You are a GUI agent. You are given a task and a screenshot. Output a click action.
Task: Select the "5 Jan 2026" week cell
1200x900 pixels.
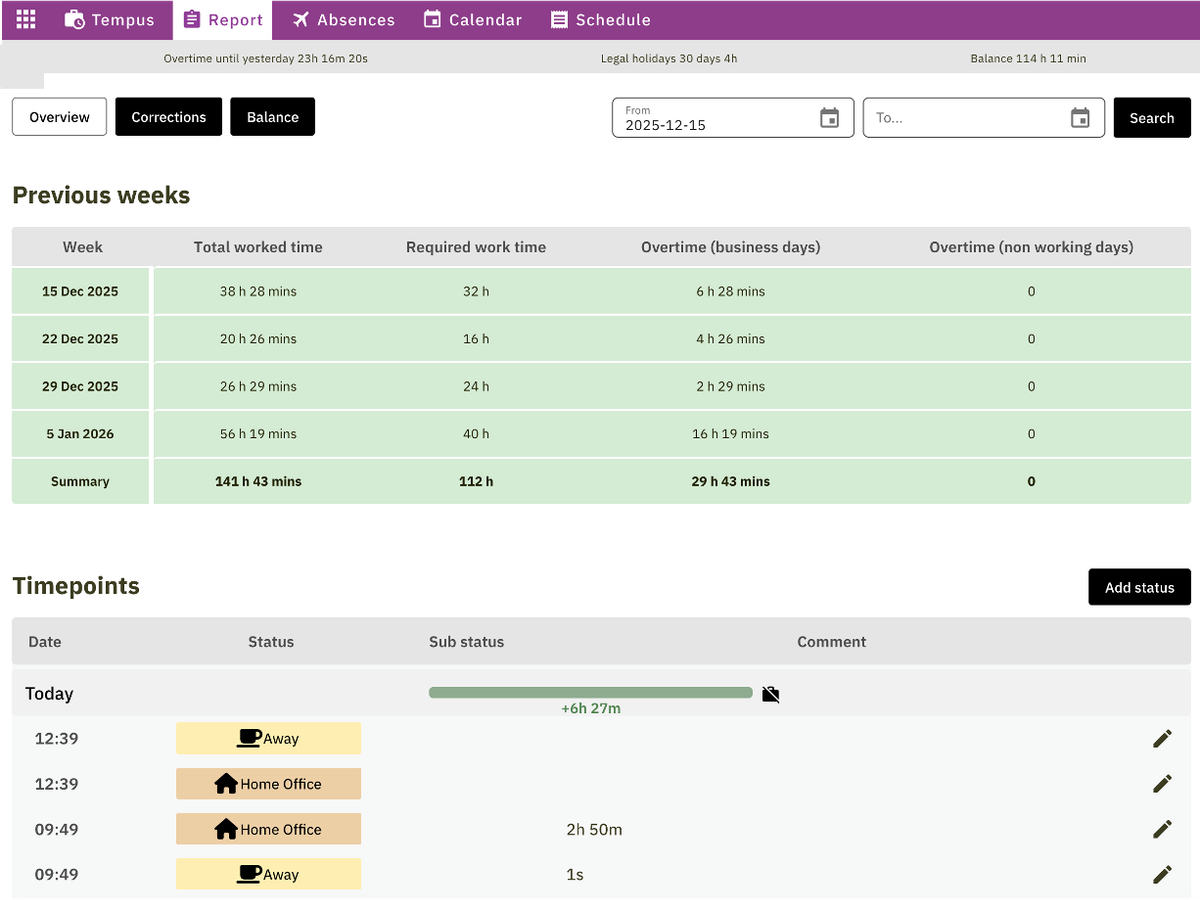click(80, 434)
